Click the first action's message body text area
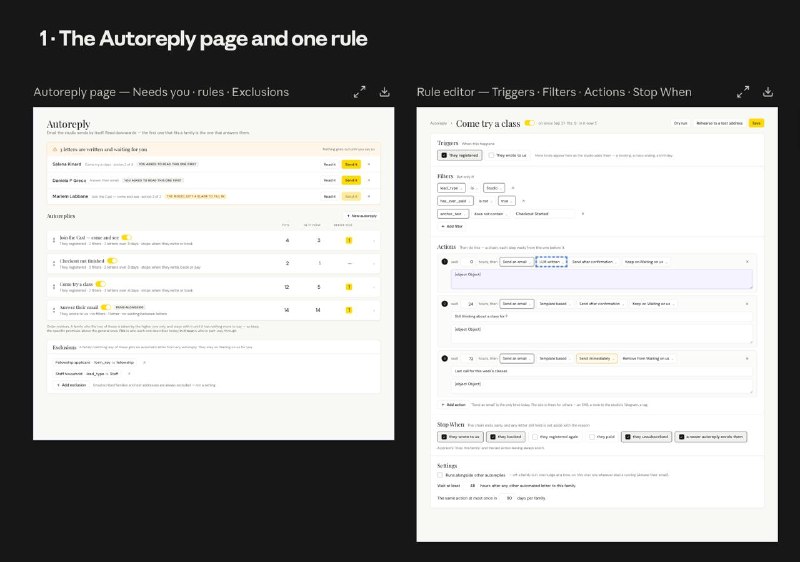 [601, 279]
